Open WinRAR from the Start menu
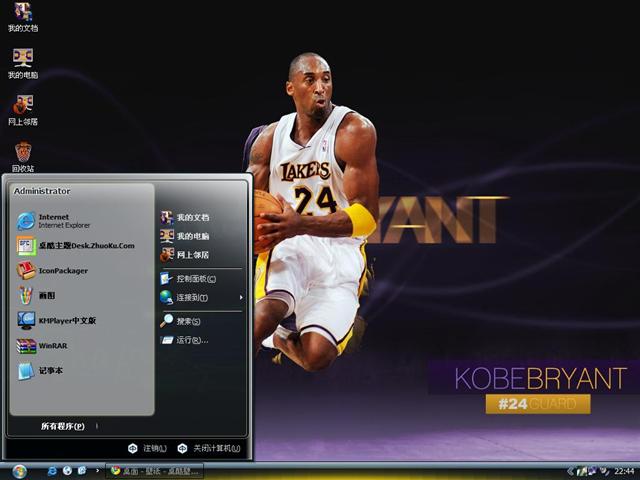 (52, 346)
